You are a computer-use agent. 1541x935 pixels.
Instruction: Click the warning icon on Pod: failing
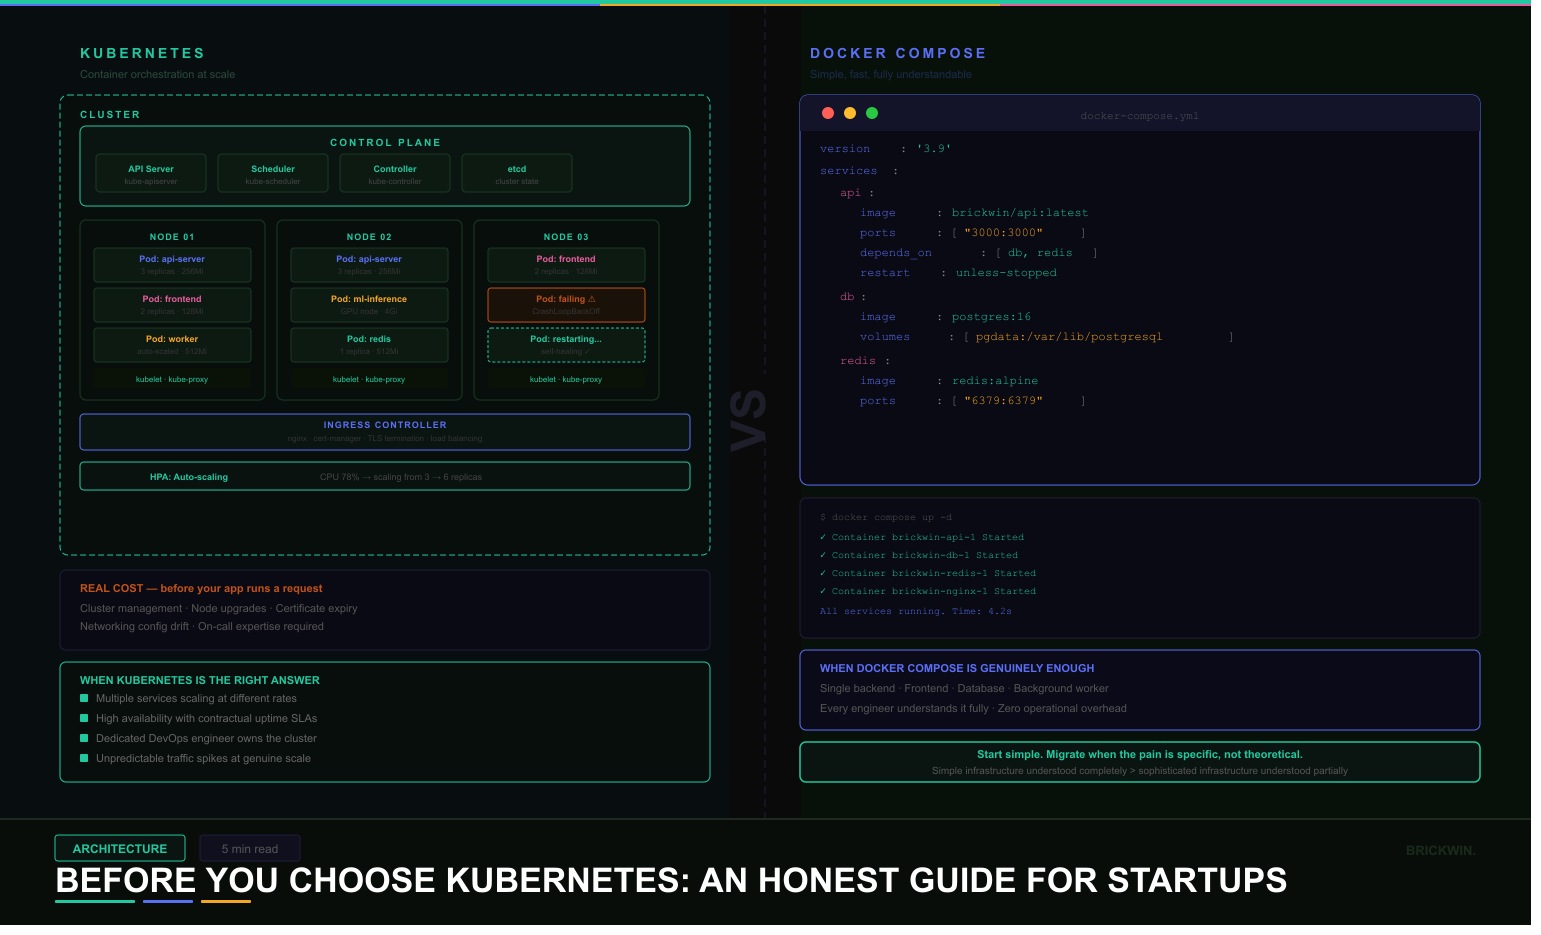click(592, 299)
